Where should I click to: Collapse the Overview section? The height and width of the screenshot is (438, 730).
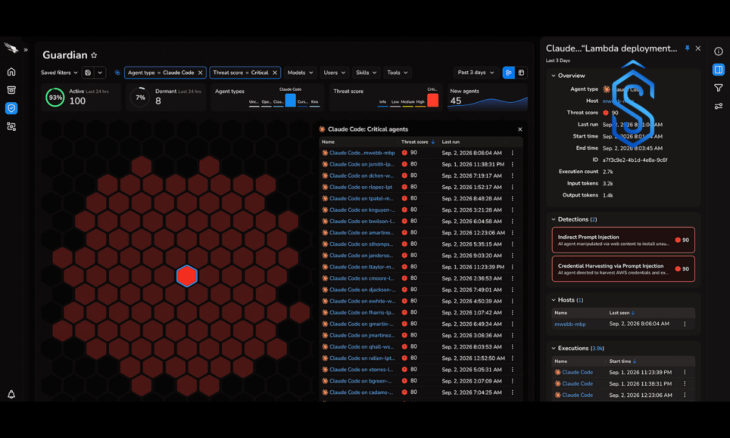[554, 75]
